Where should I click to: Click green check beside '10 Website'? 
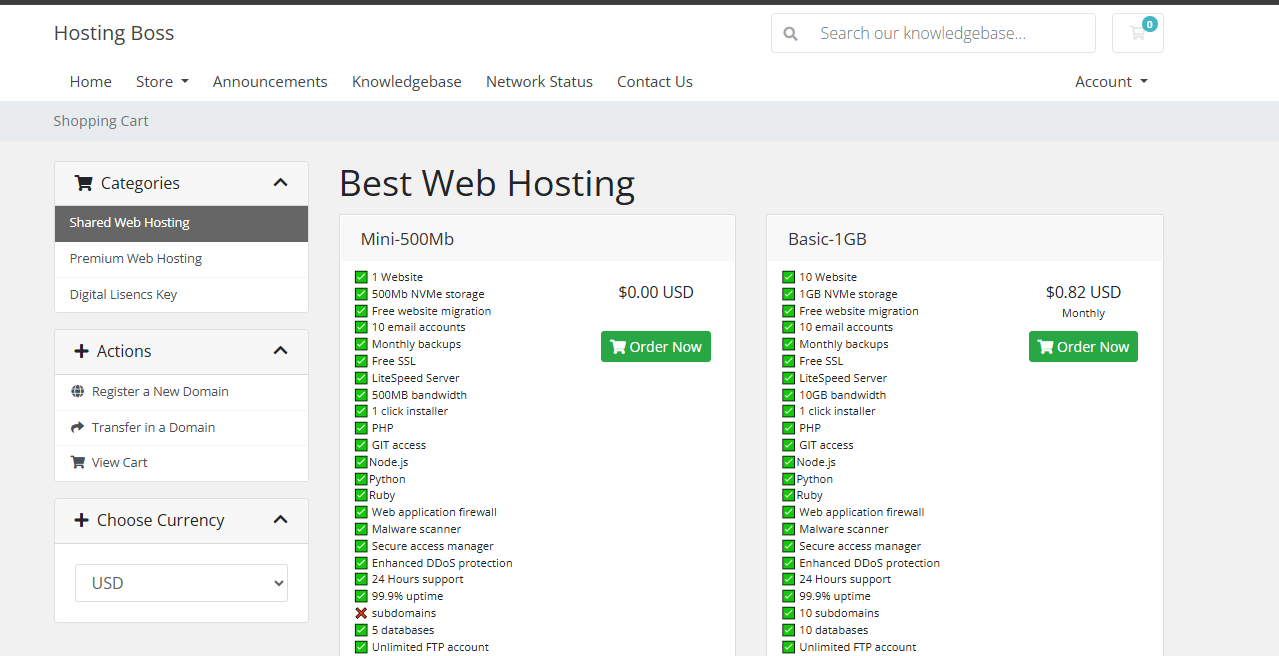(x=788, y=277)
